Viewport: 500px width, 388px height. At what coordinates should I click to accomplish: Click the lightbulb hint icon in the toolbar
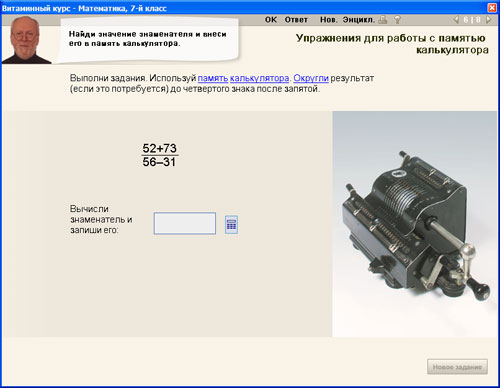pyautogui.click(x=397, y=20)
